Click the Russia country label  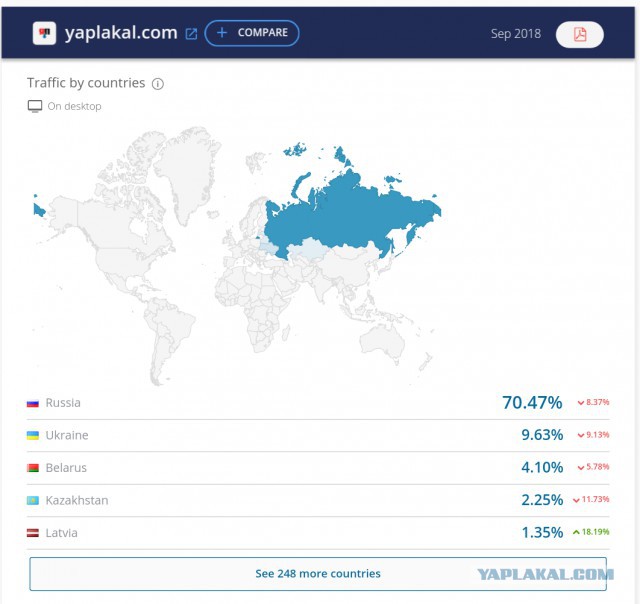[63, 403]
